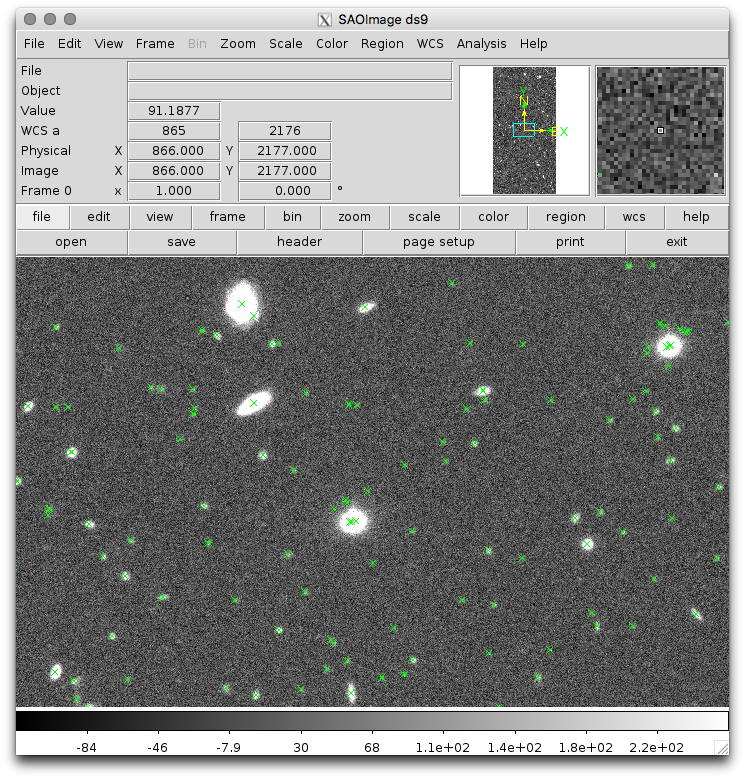745x779 pixels.
Task: Click the window resize grip corner
Action: [x=721, y=748]
